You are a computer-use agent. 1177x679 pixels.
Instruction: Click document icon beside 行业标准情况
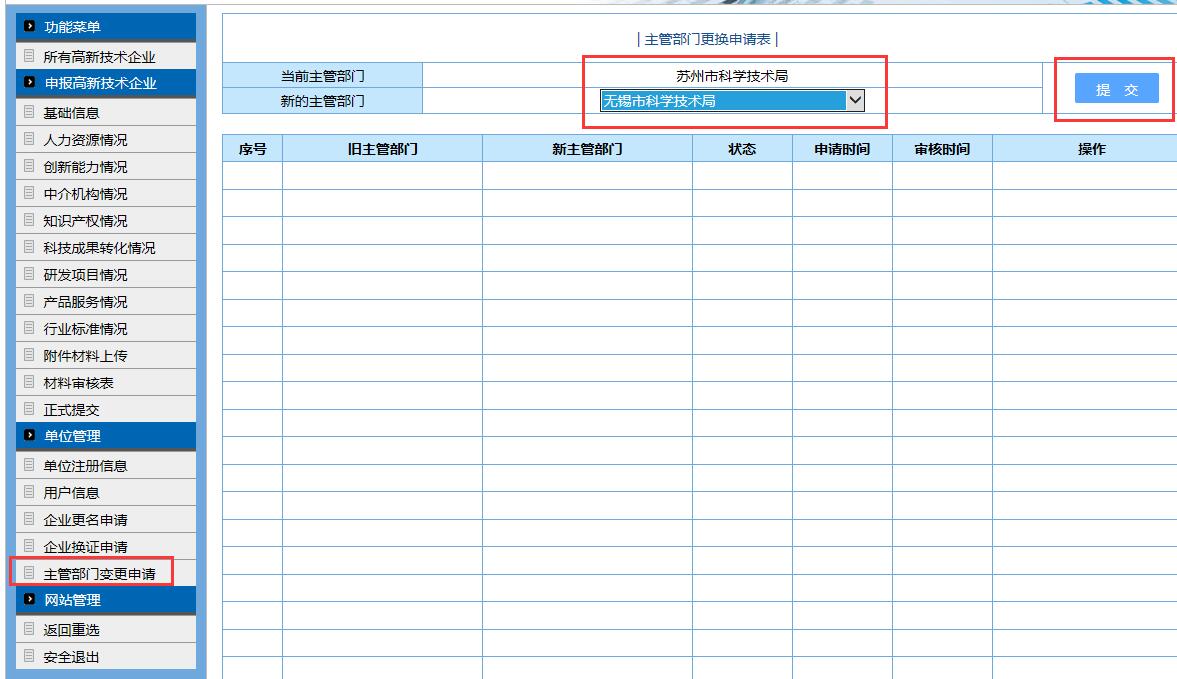[29, 328]
